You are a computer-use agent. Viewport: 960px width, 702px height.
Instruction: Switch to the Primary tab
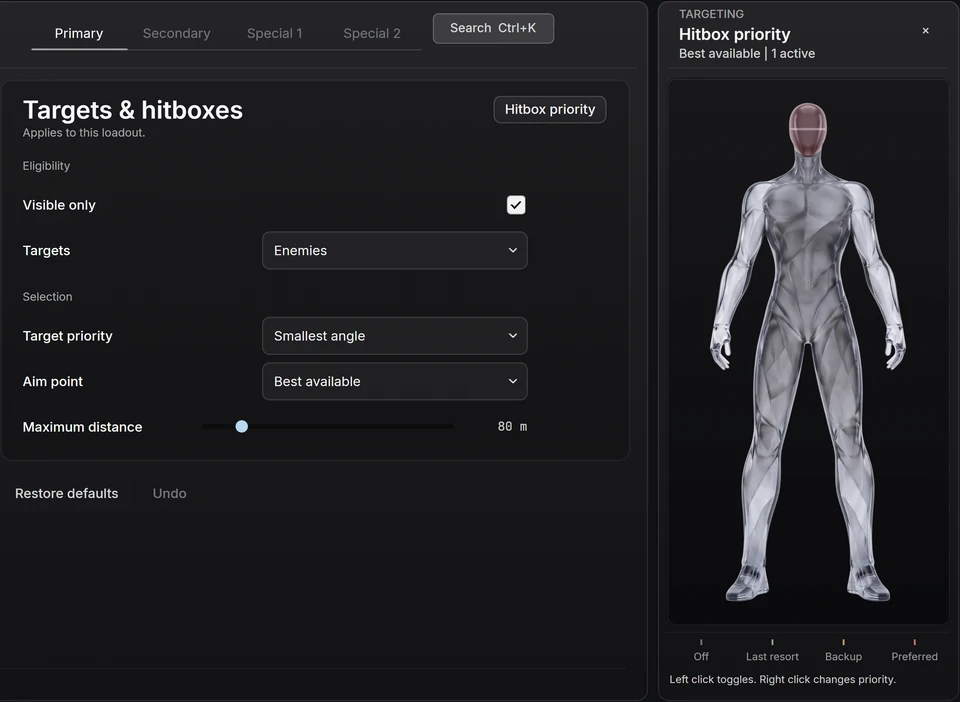[x=79, y=34]
